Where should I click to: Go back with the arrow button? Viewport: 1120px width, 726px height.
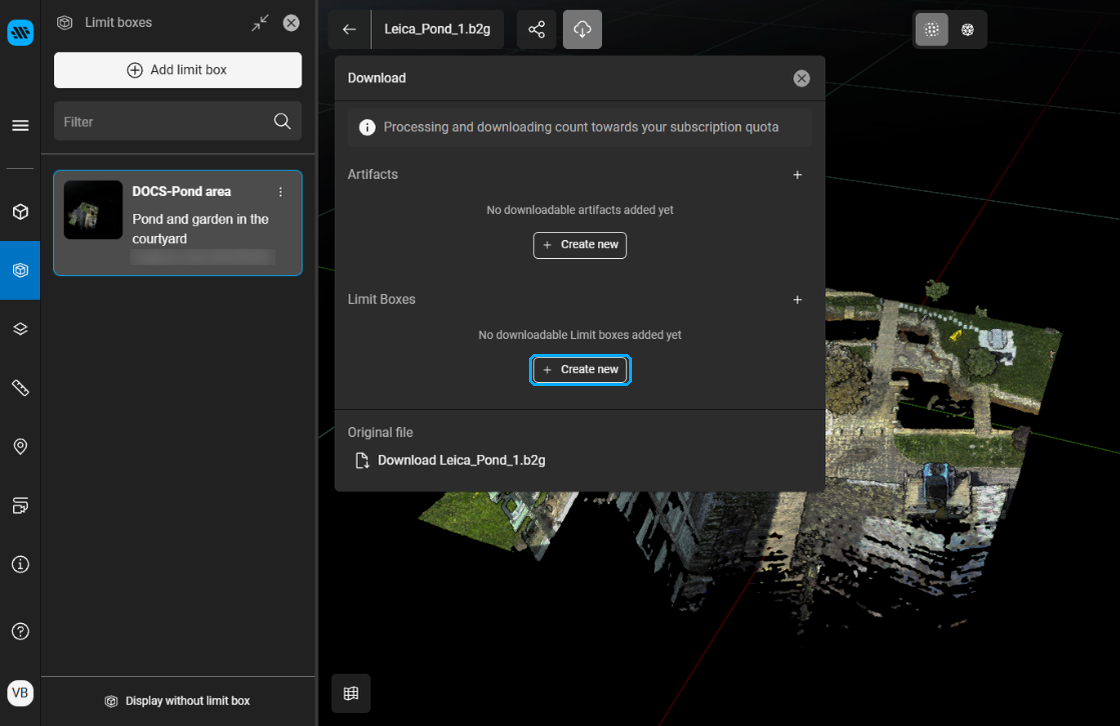(349, 29)
